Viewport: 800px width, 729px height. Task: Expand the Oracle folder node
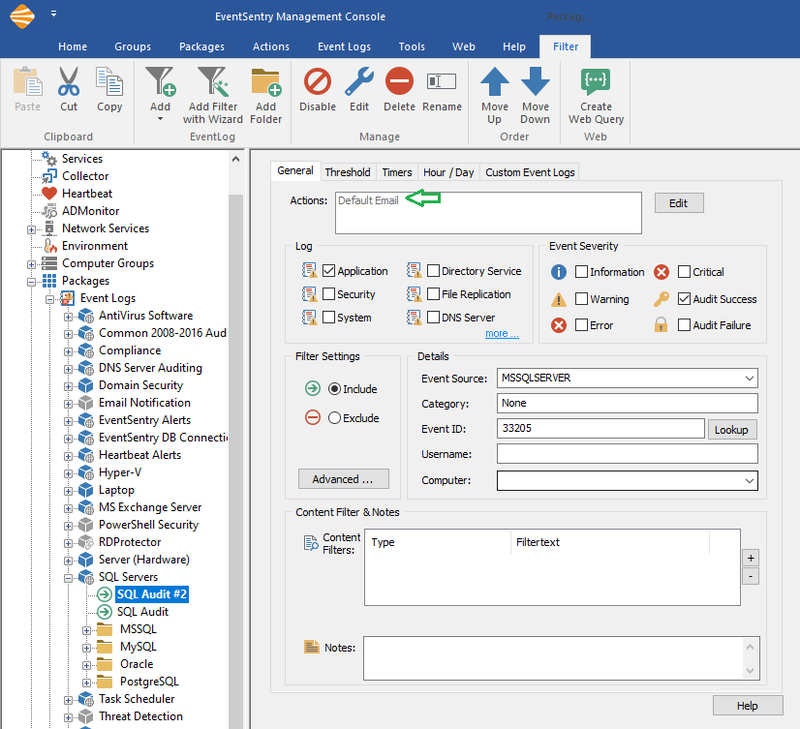87,665
